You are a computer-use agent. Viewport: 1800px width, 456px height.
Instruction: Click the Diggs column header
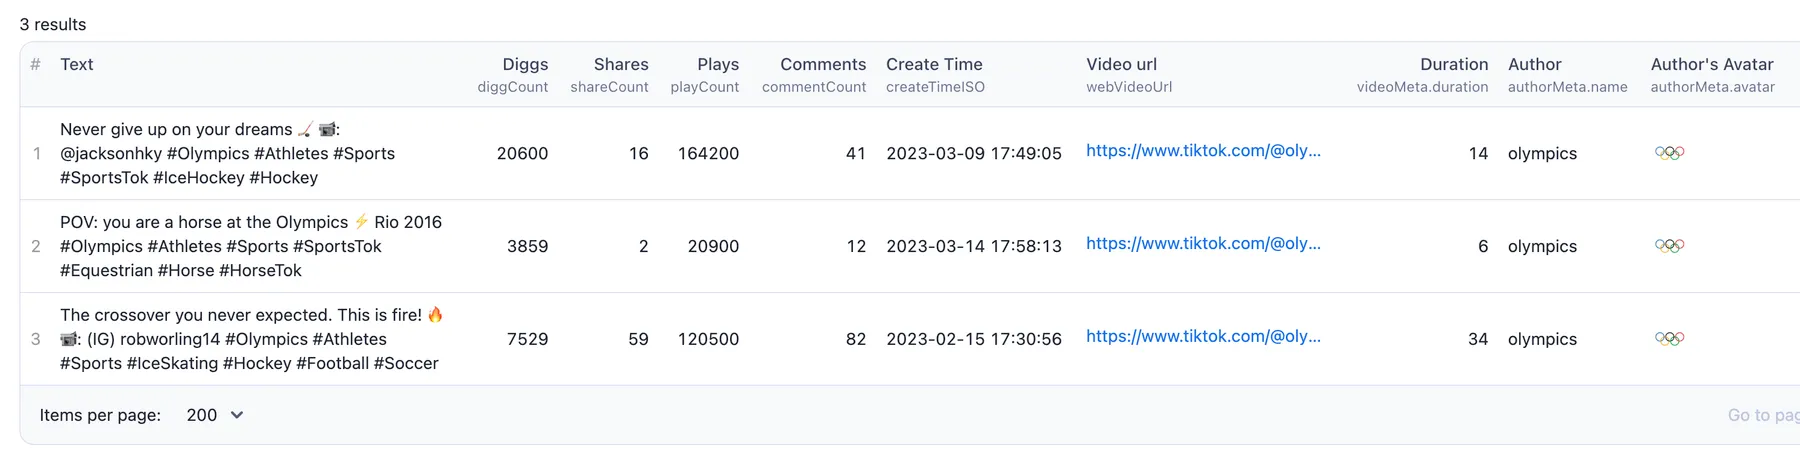pos(524,65)
